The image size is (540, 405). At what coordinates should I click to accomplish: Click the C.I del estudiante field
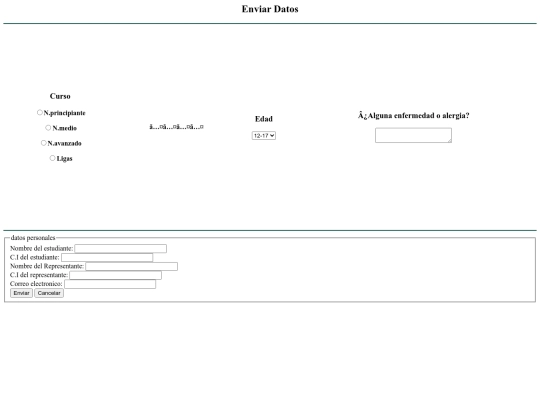tap(107, 257)
